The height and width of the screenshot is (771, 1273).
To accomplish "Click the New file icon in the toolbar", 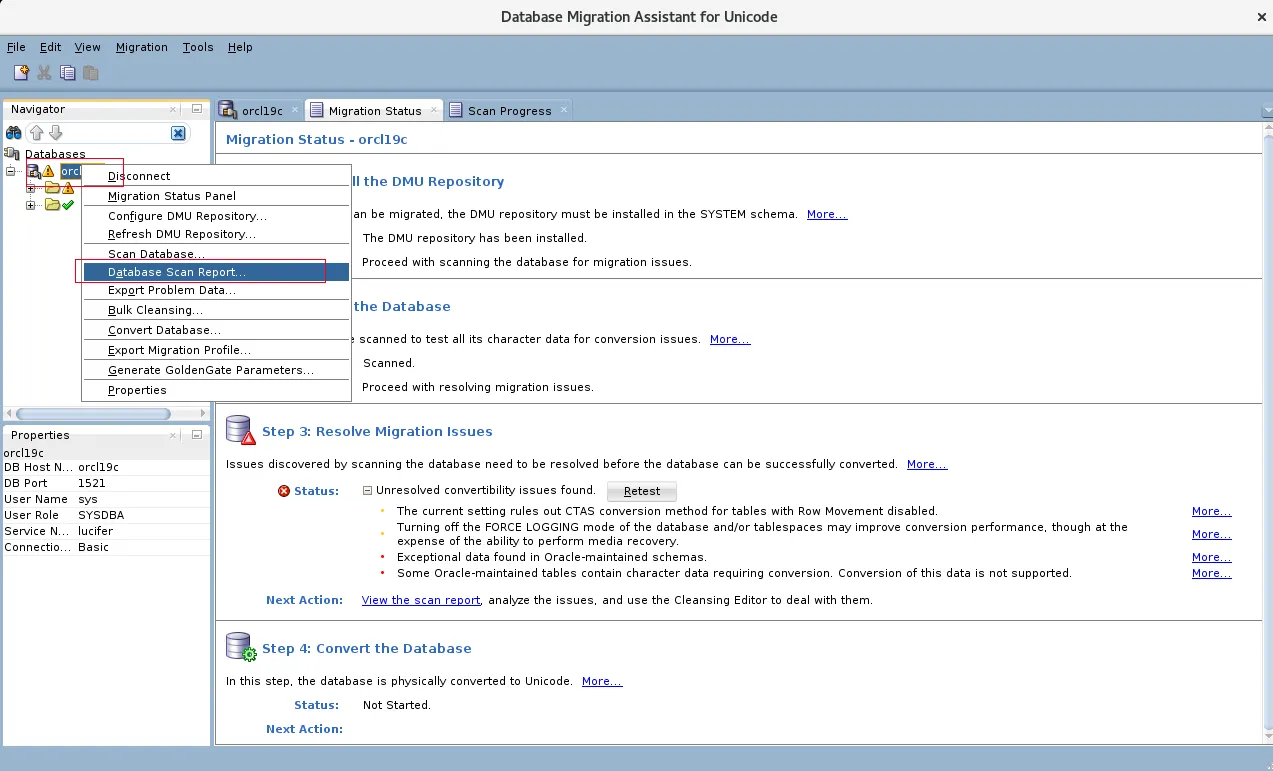I will click(x=21, y=72).
